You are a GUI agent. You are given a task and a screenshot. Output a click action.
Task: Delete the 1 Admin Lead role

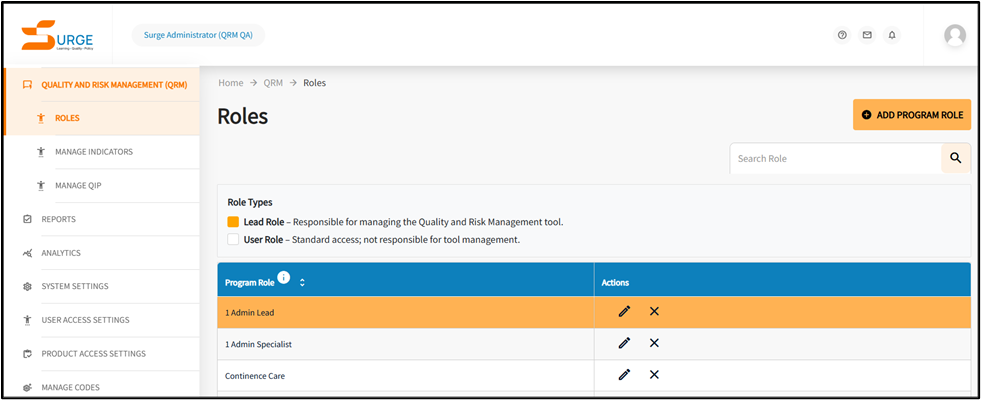654,312
